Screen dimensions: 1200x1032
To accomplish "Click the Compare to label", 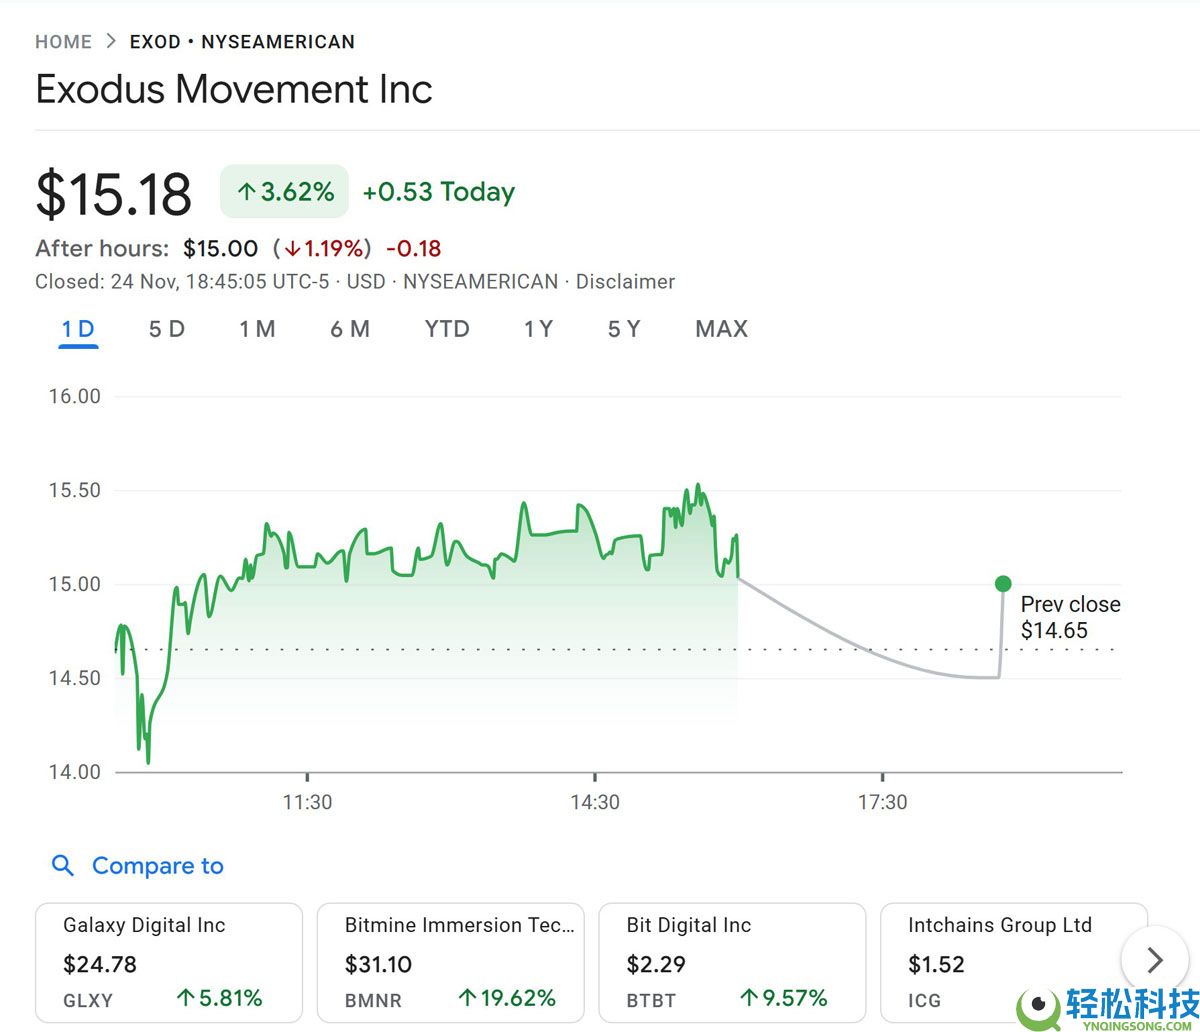I will [157, 866].
